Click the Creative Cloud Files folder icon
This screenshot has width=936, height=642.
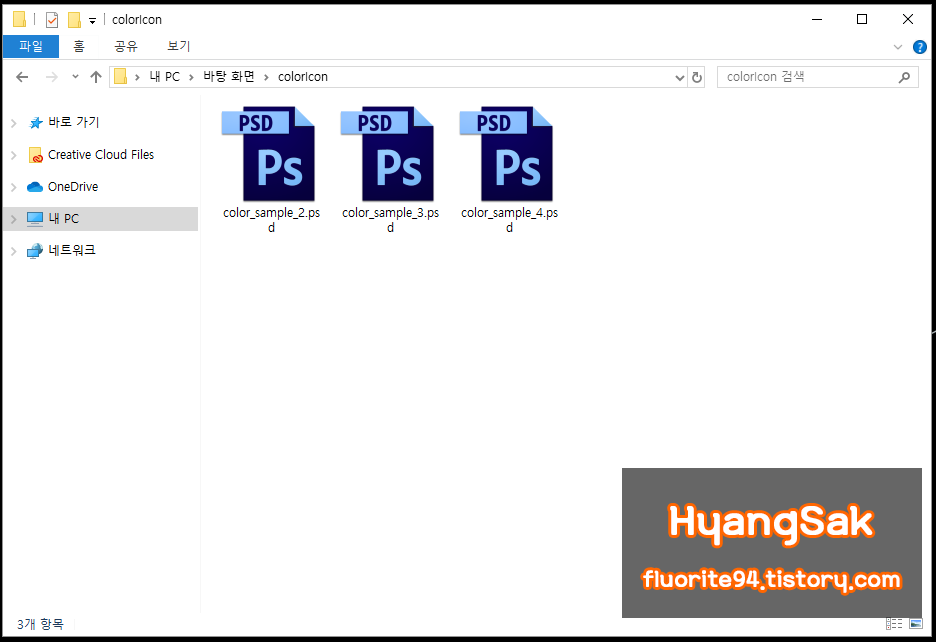coord(36,155)
